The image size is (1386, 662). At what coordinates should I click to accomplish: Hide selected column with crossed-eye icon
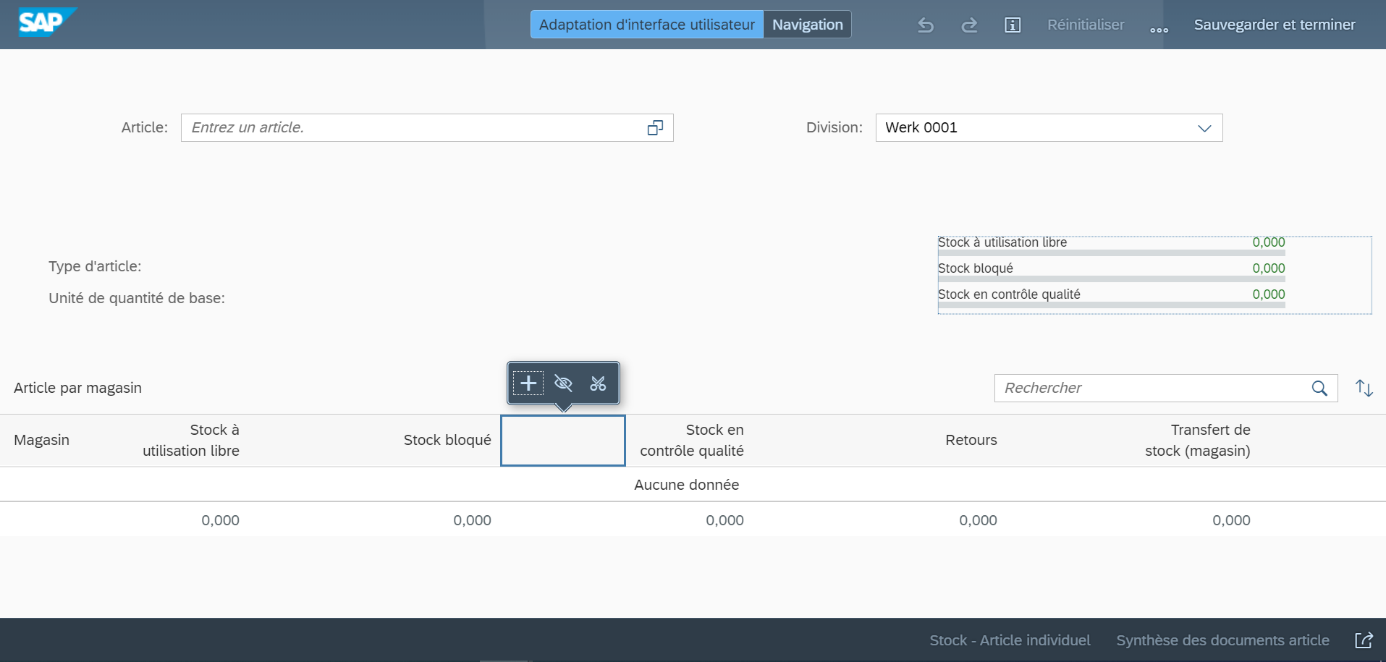563,383
